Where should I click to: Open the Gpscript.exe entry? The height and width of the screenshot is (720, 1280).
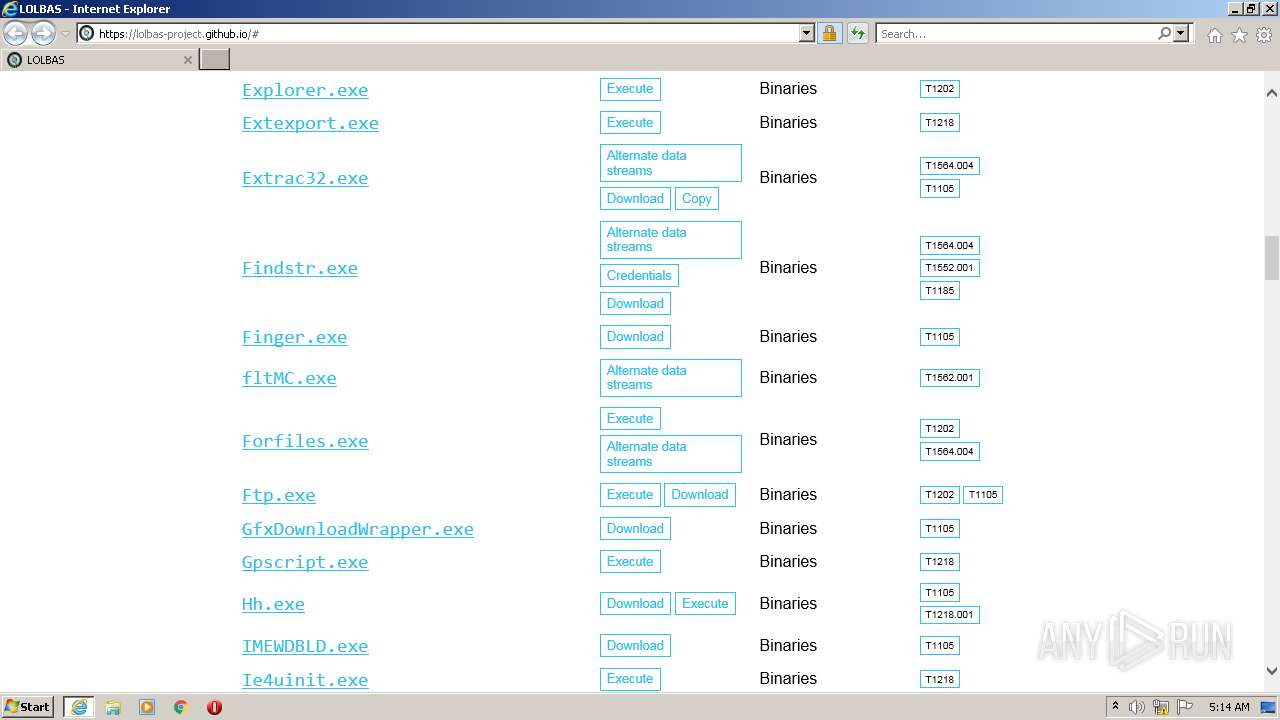coord(305,562)
